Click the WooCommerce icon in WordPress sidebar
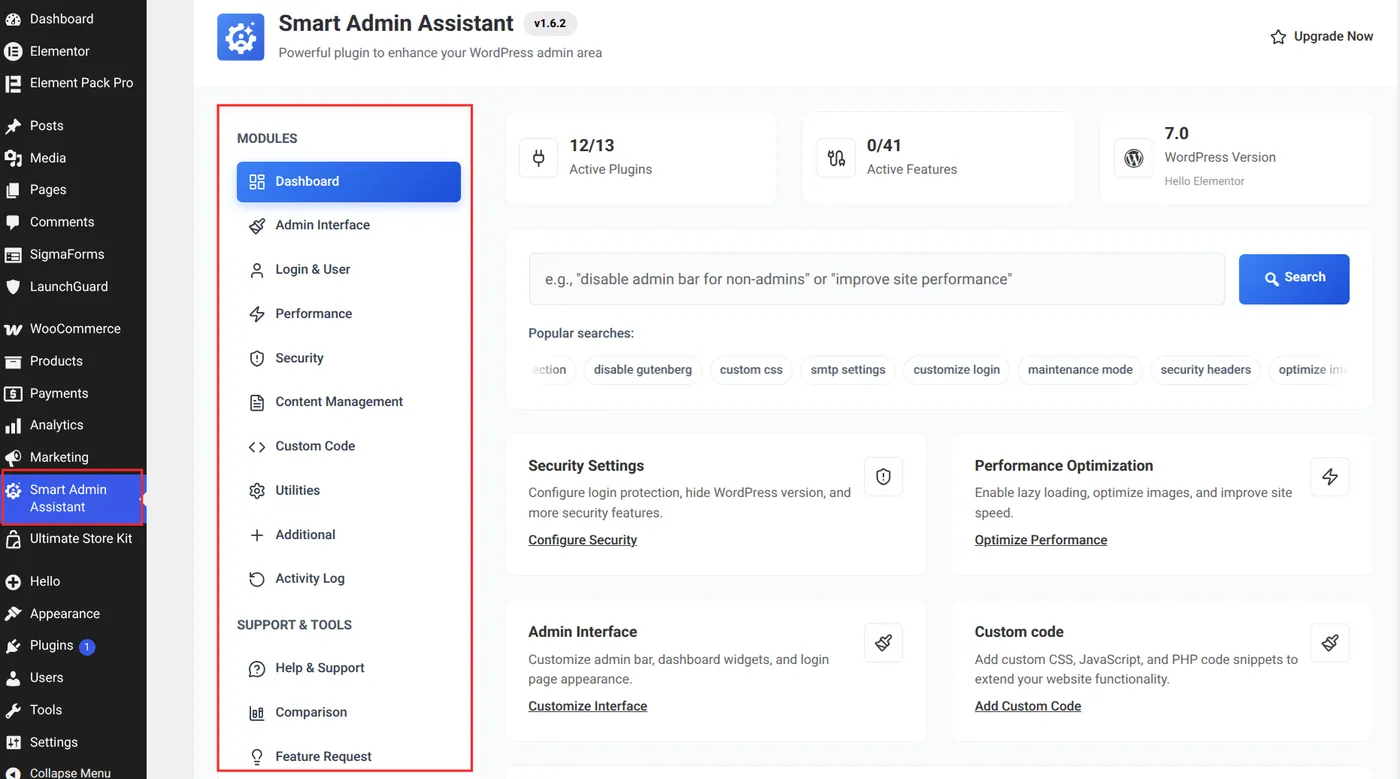 pyautogui.click(x=13, y=329)
